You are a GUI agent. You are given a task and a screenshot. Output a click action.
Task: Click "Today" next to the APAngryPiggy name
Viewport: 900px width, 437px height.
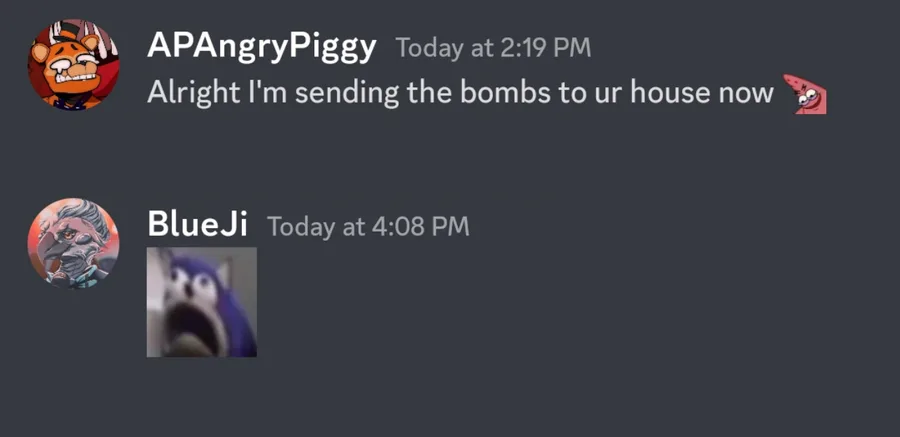[429, 48]
